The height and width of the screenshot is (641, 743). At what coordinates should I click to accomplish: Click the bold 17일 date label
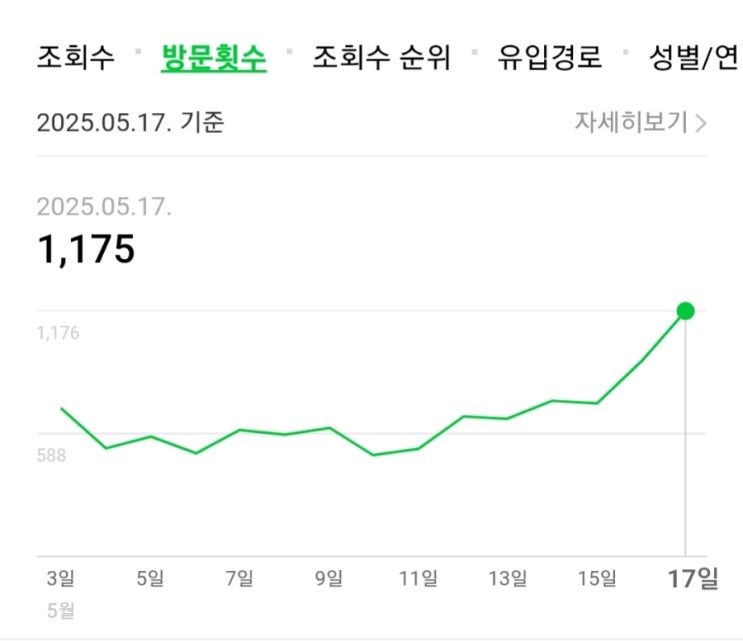(x=692, y=578)
